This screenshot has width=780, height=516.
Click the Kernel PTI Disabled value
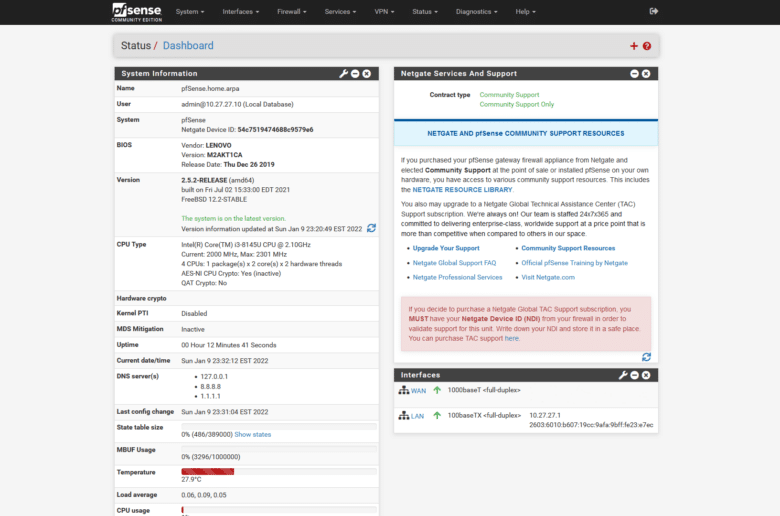pos(194,314)
